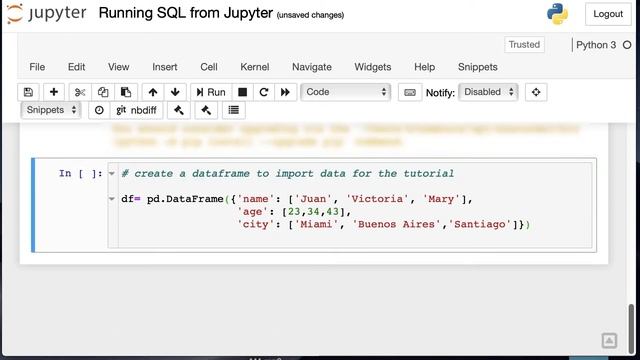Open the Edit menu
Viewport: 640px width, 360px height.
pyautogui.click(x=76, y=67)
